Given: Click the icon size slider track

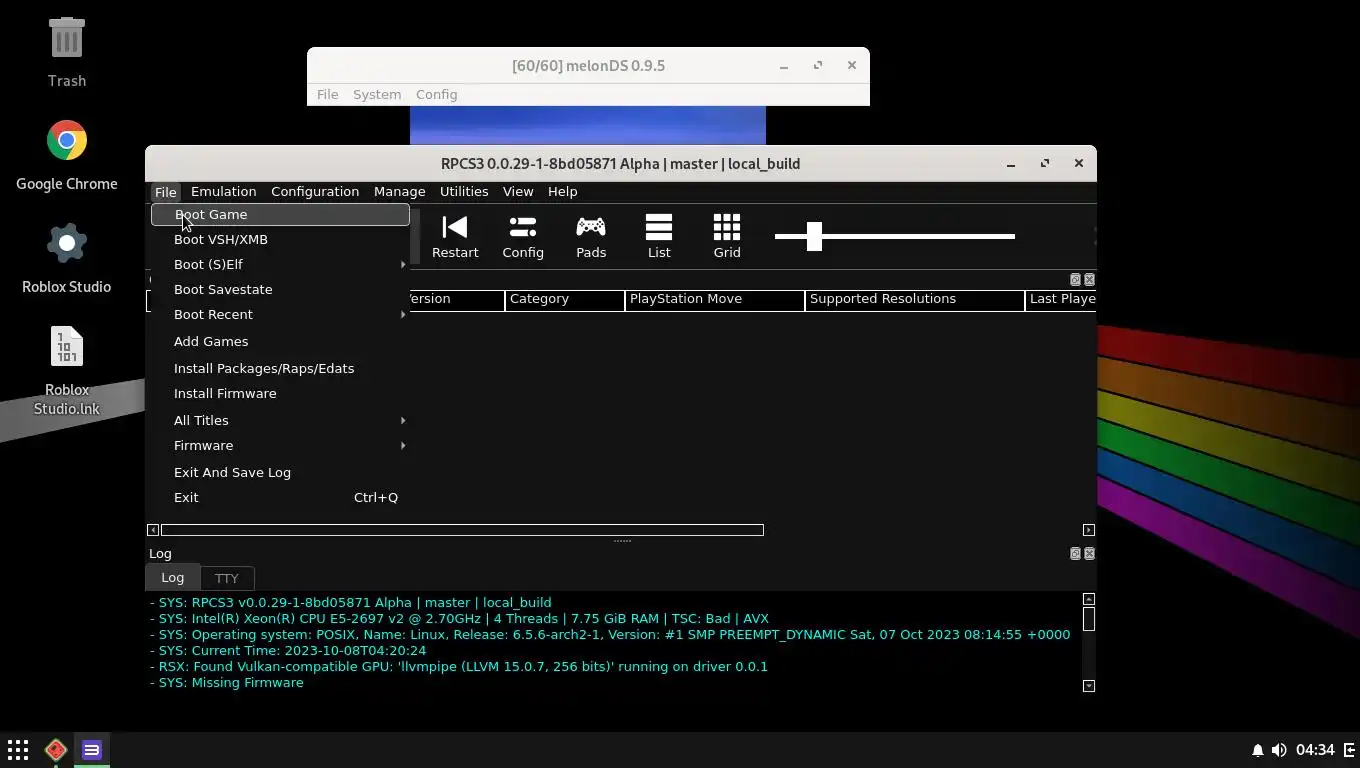Looking at the screenshot, I should pyautogui.click(x=895, y=236).
